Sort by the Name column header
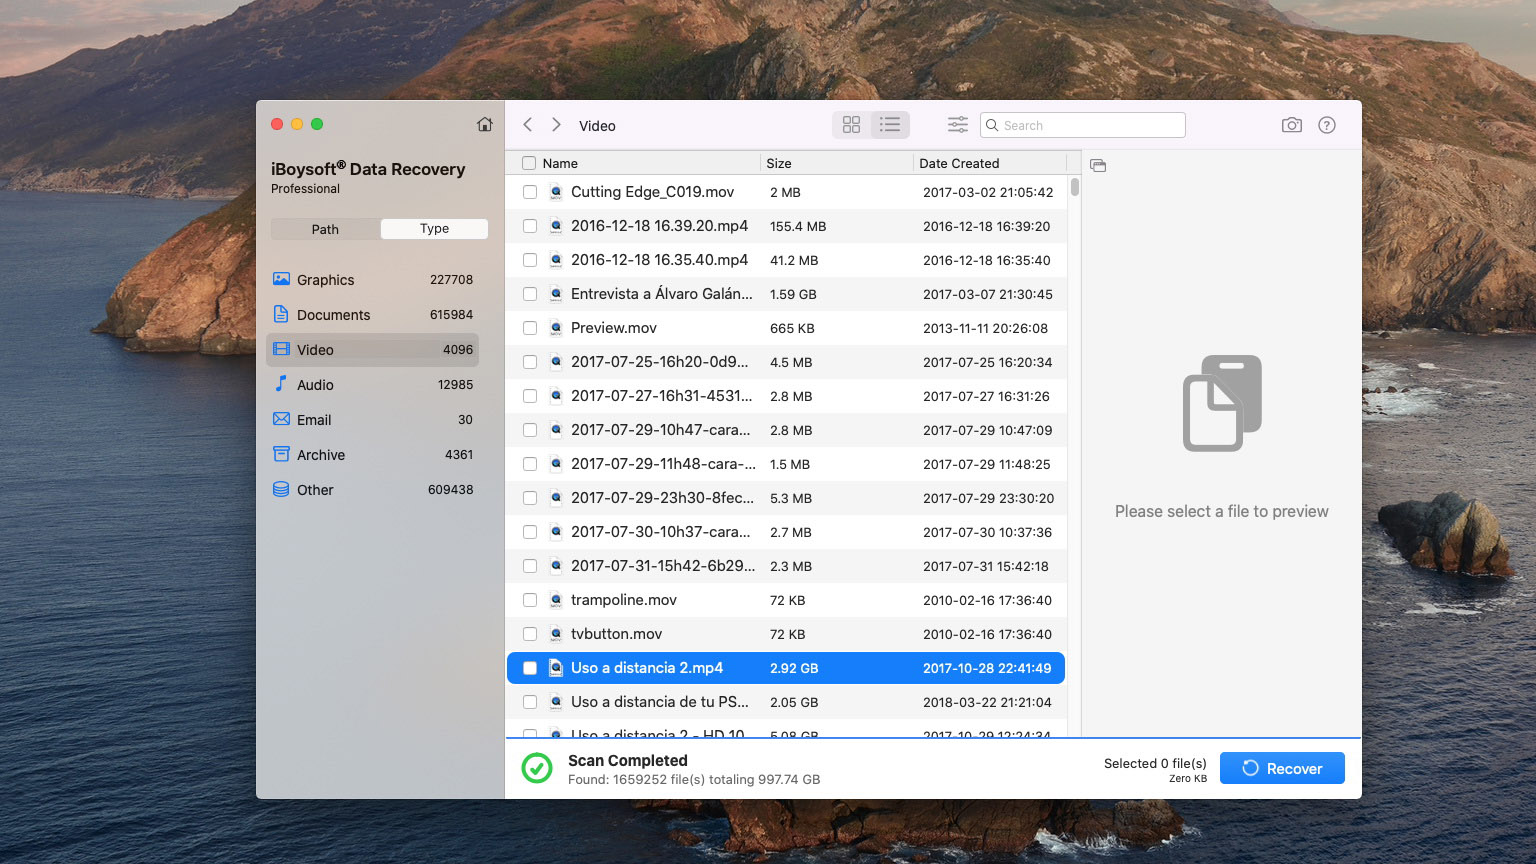The width and height of the screenshot is (1536, 864). point(560,163)
